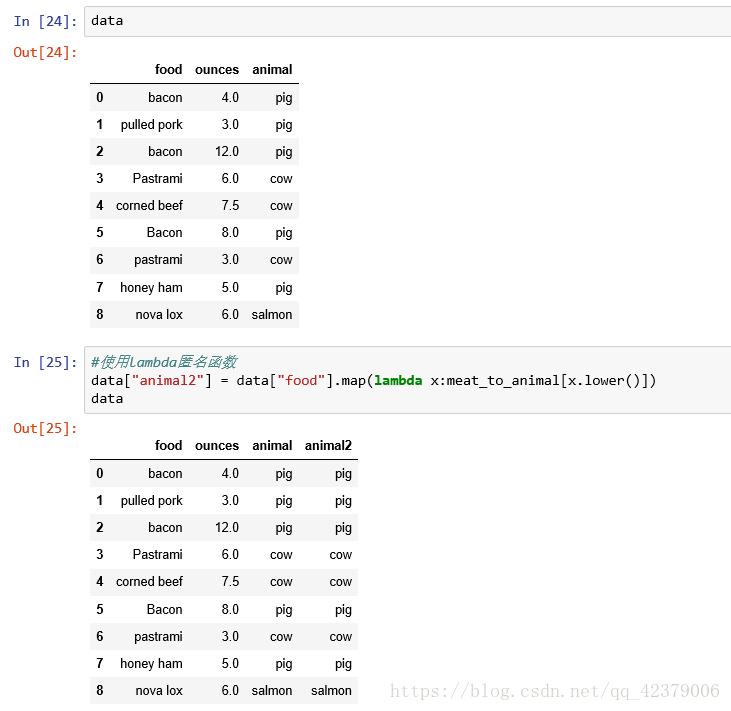The width and height of the screenshot is (731, 711).
Task: Click 'ounces' header in Out[24] table
Action: coord(217,69)
